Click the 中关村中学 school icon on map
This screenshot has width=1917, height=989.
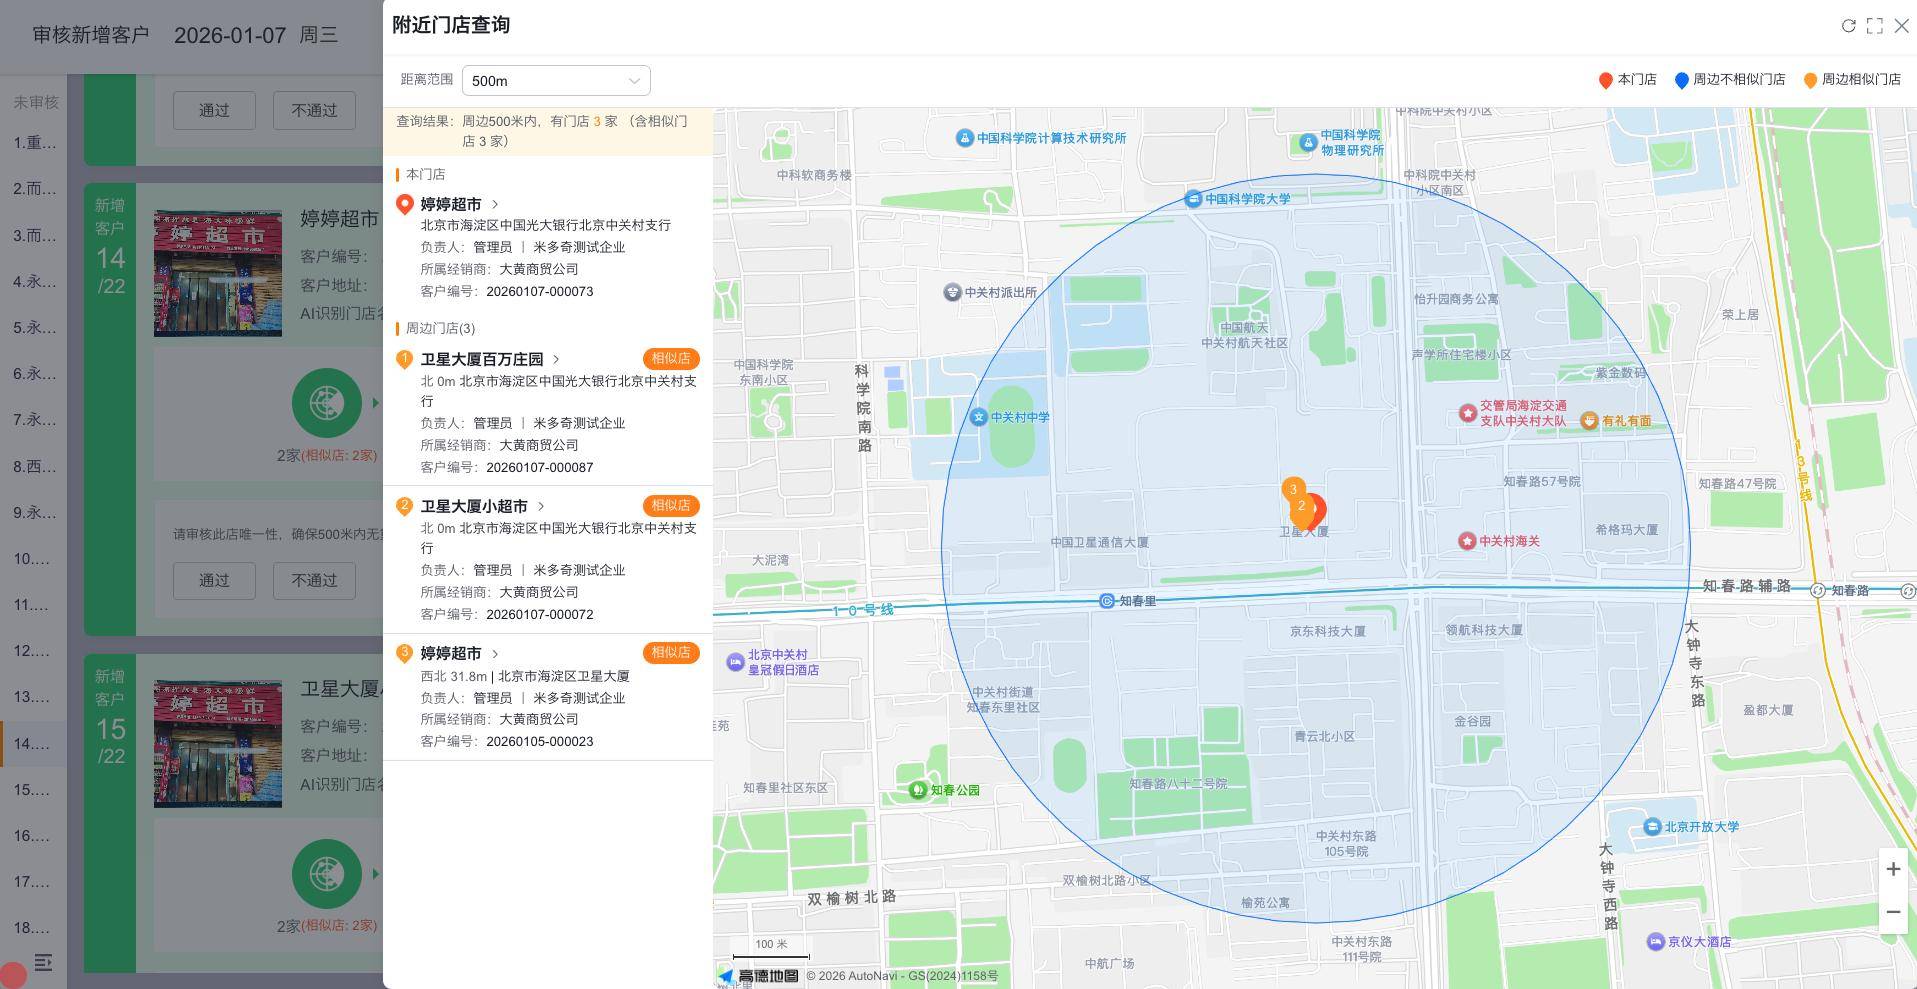(x=978, y=417)
